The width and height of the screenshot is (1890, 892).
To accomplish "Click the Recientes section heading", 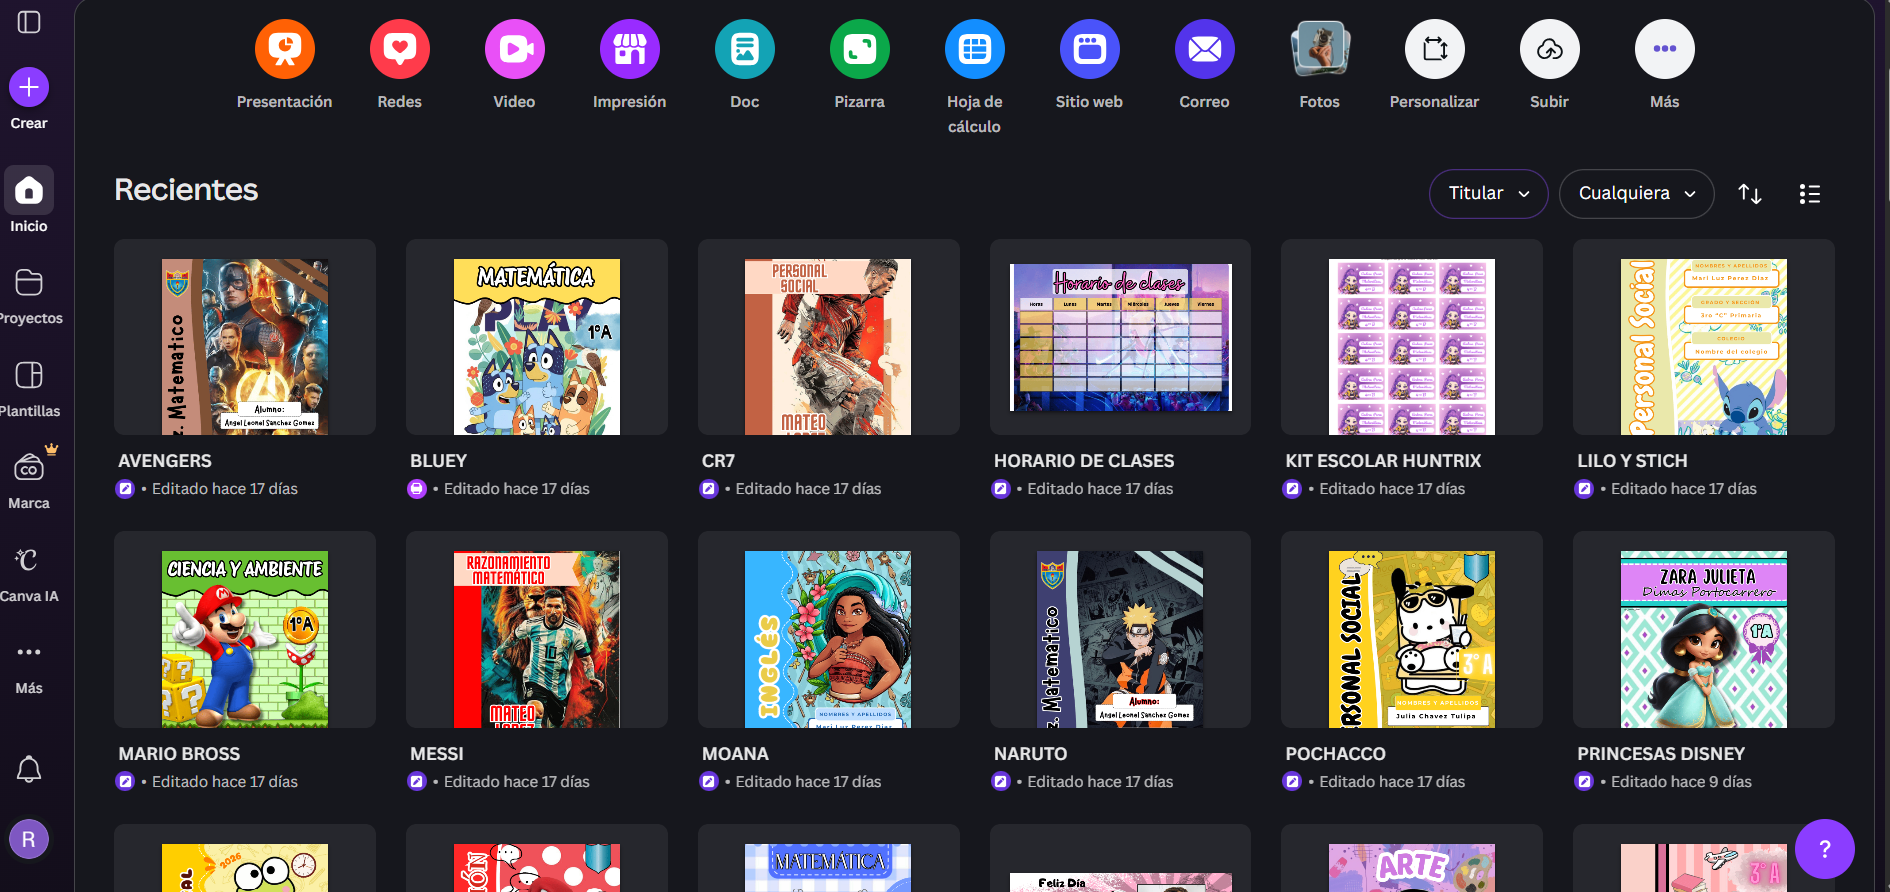I will point(186,190).
